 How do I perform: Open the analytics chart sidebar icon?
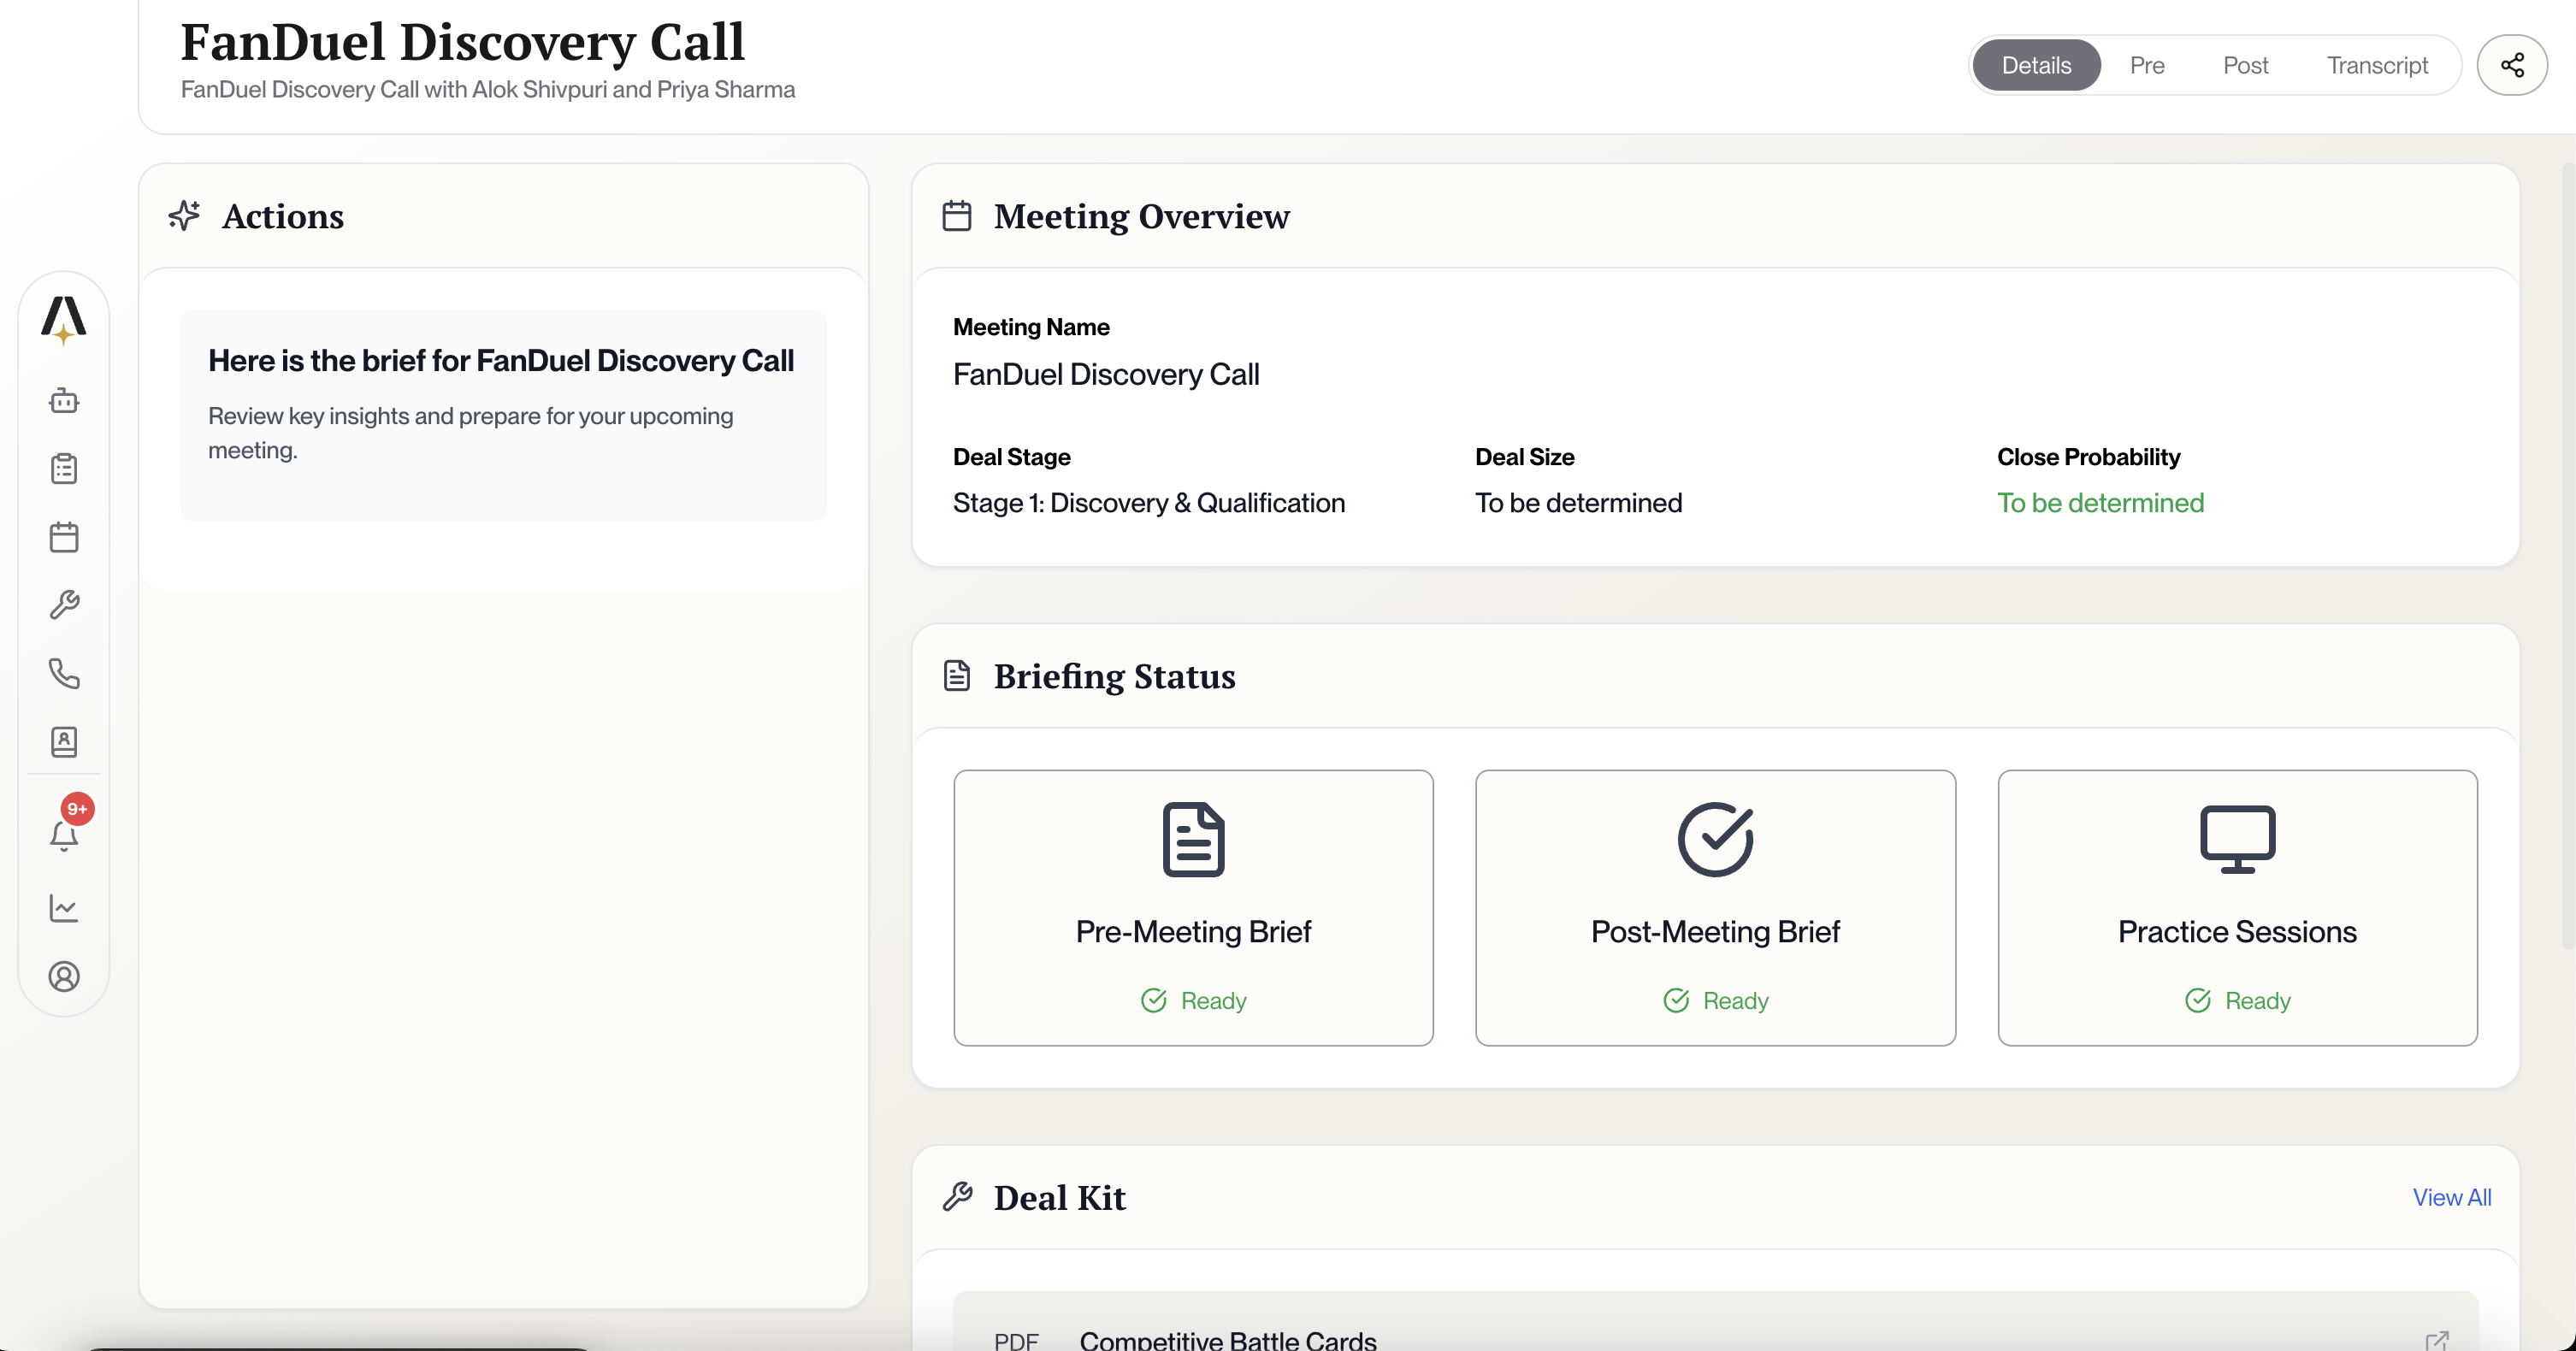click(64, 908)
